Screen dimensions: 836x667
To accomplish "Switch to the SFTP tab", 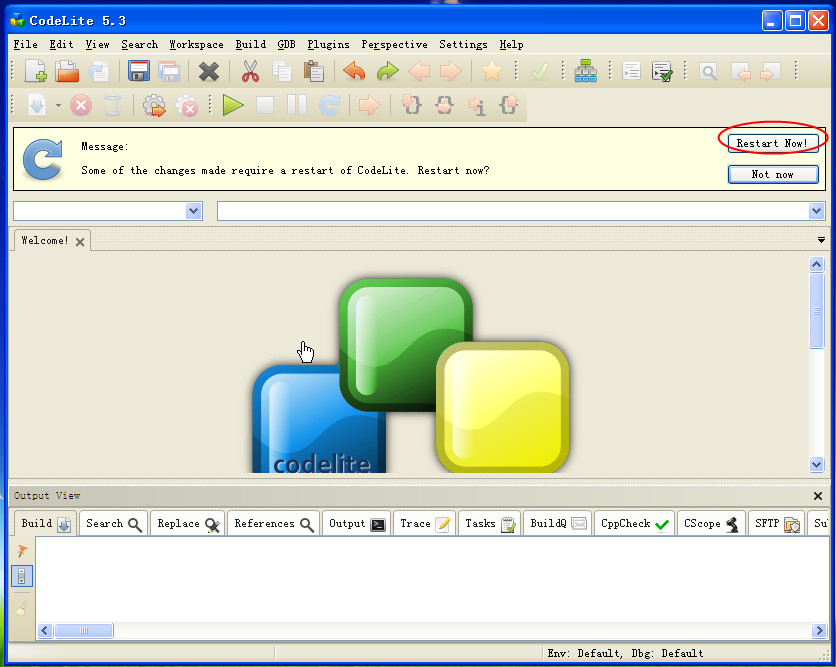I will tap(777, 524).
